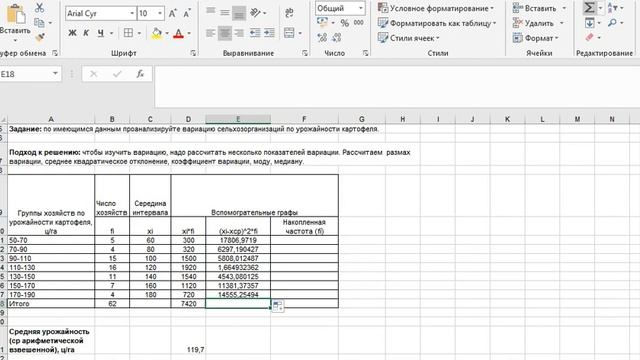Expand font color dropdown arrow
The height and width of the screenshot is (360, 640).
tap(189, 33)
